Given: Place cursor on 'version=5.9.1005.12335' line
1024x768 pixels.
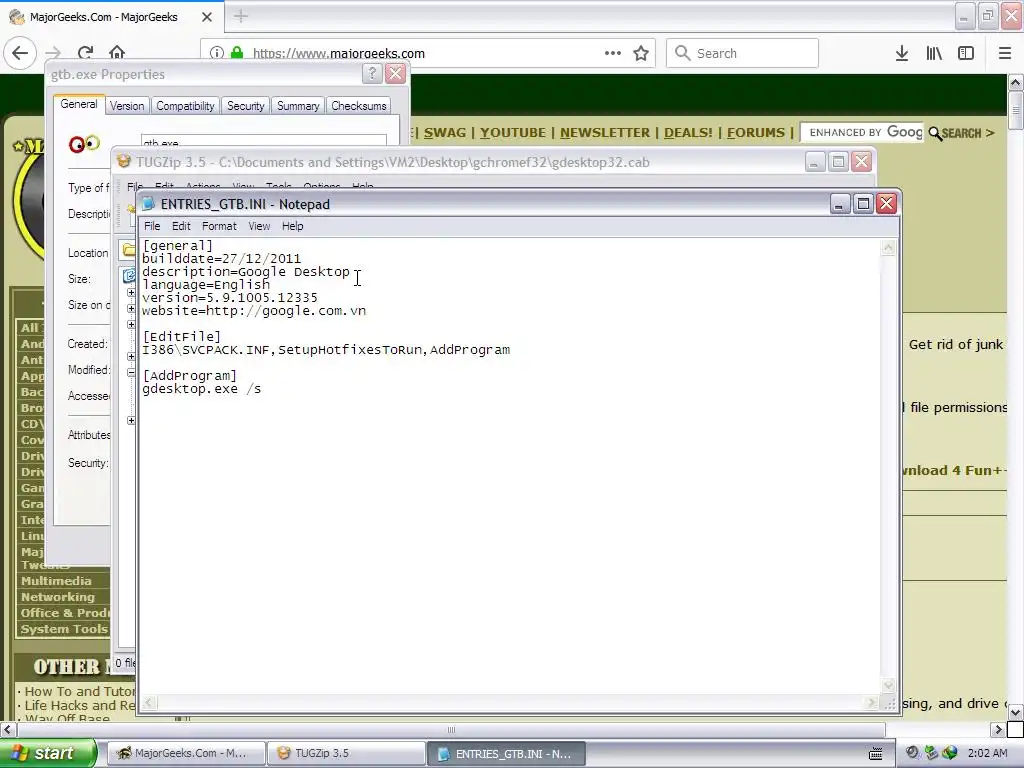Looking at the screenshot, I should pyautogui.click(x=230, y=298).
